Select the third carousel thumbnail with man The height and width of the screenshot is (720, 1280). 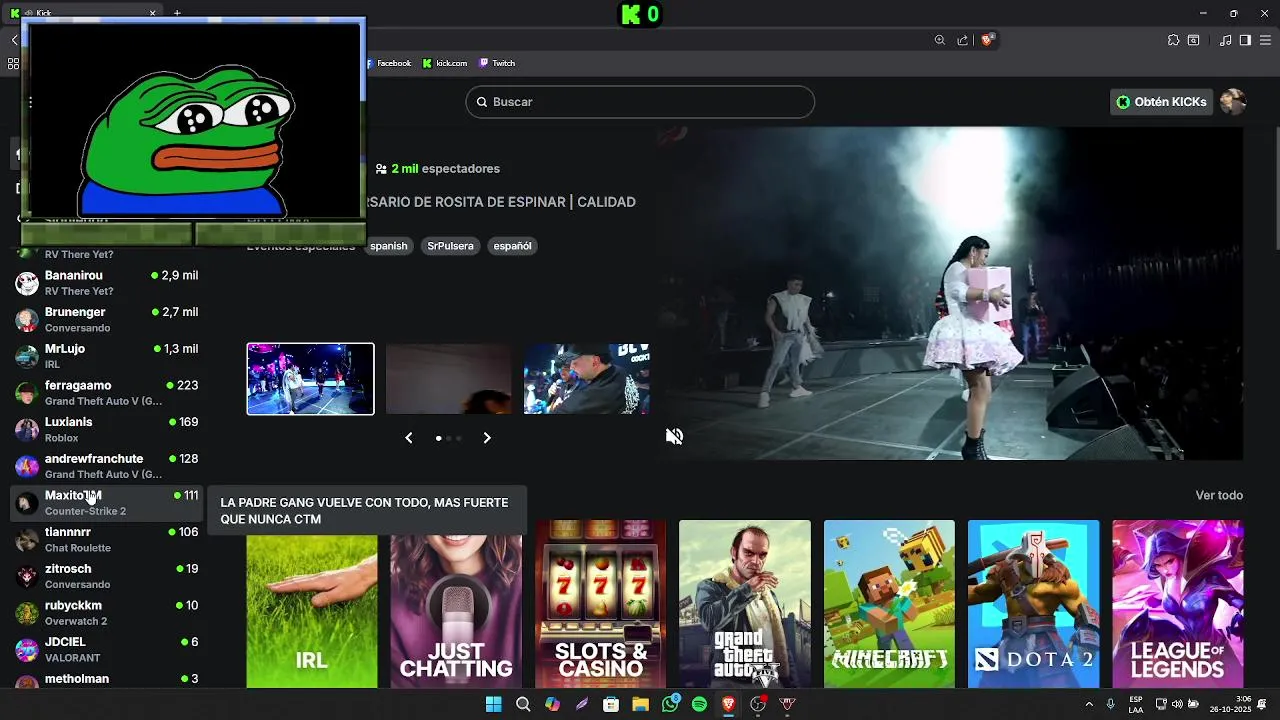586,379
